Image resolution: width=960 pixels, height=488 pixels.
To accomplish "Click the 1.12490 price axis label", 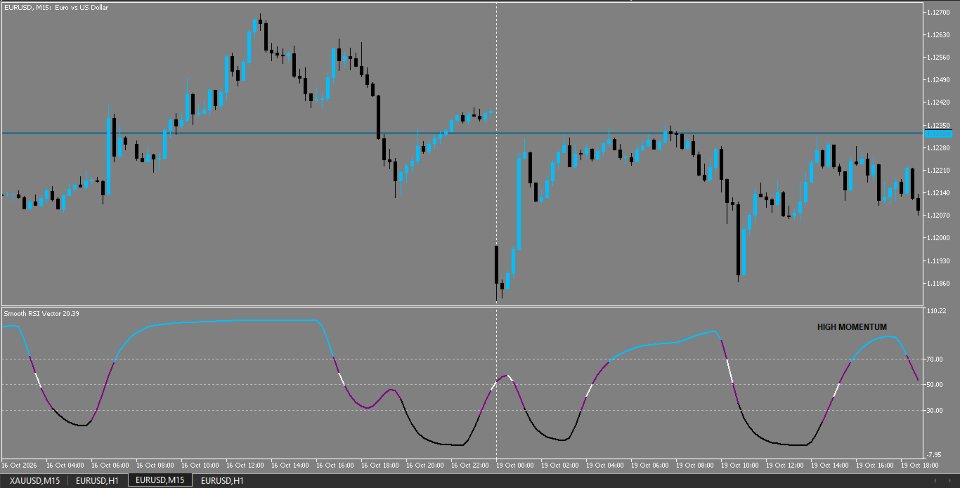I will [x=939, y=80].
